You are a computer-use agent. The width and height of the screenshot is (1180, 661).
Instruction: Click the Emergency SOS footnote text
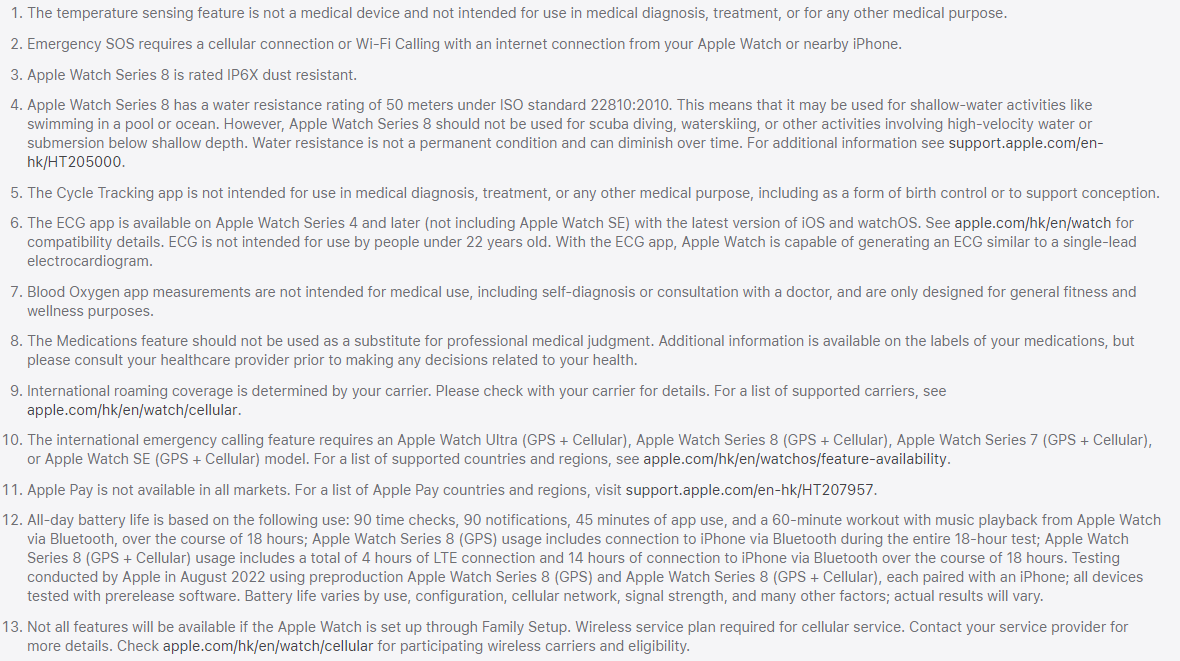click(x=464, y=44)
